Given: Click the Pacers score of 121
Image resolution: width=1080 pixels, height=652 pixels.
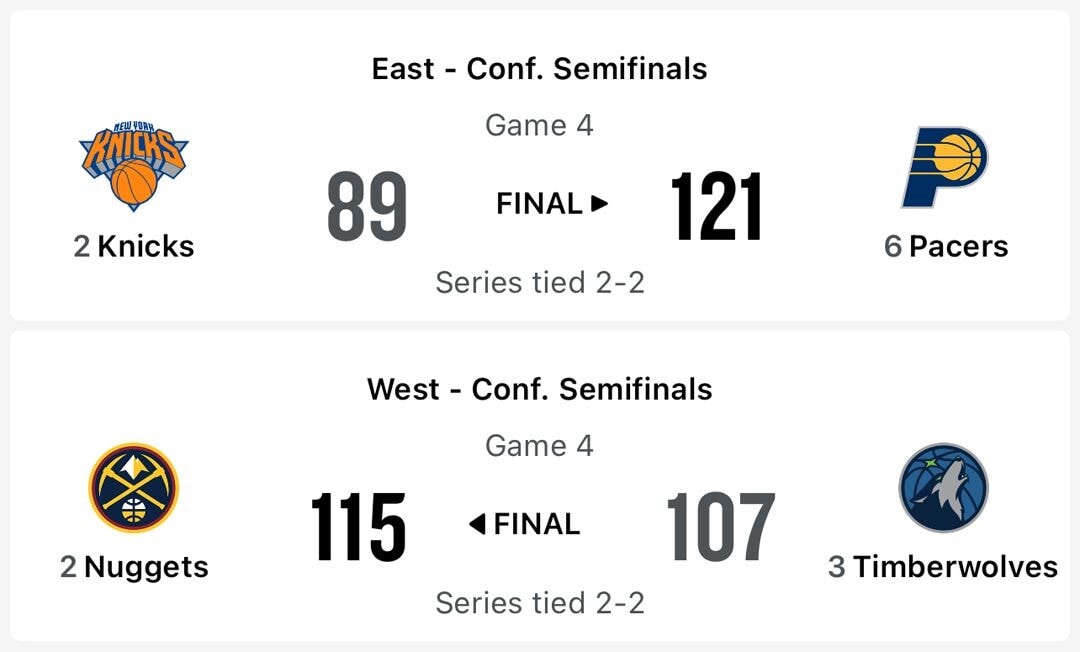Looking at the screenshot, I should coord(716,206).
